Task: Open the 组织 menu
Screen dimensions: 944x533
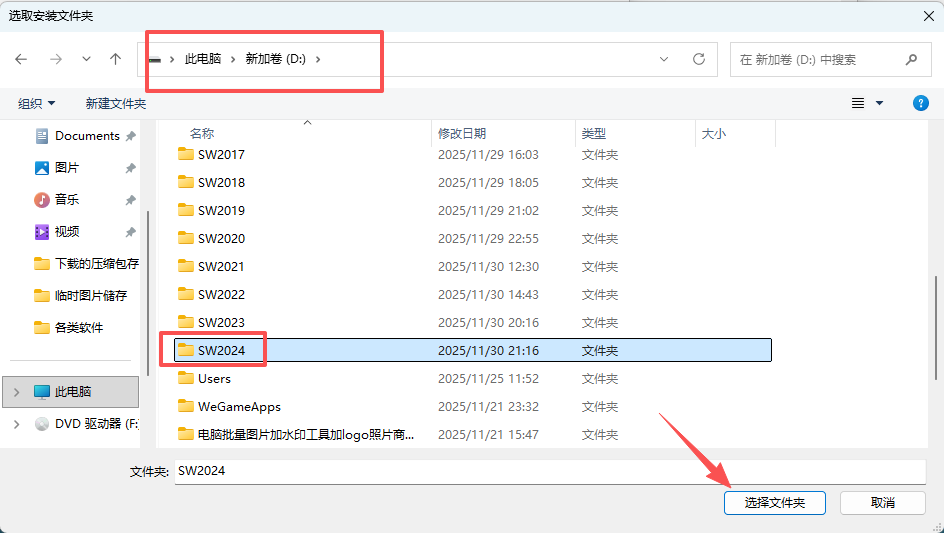Action: (37, 104)
